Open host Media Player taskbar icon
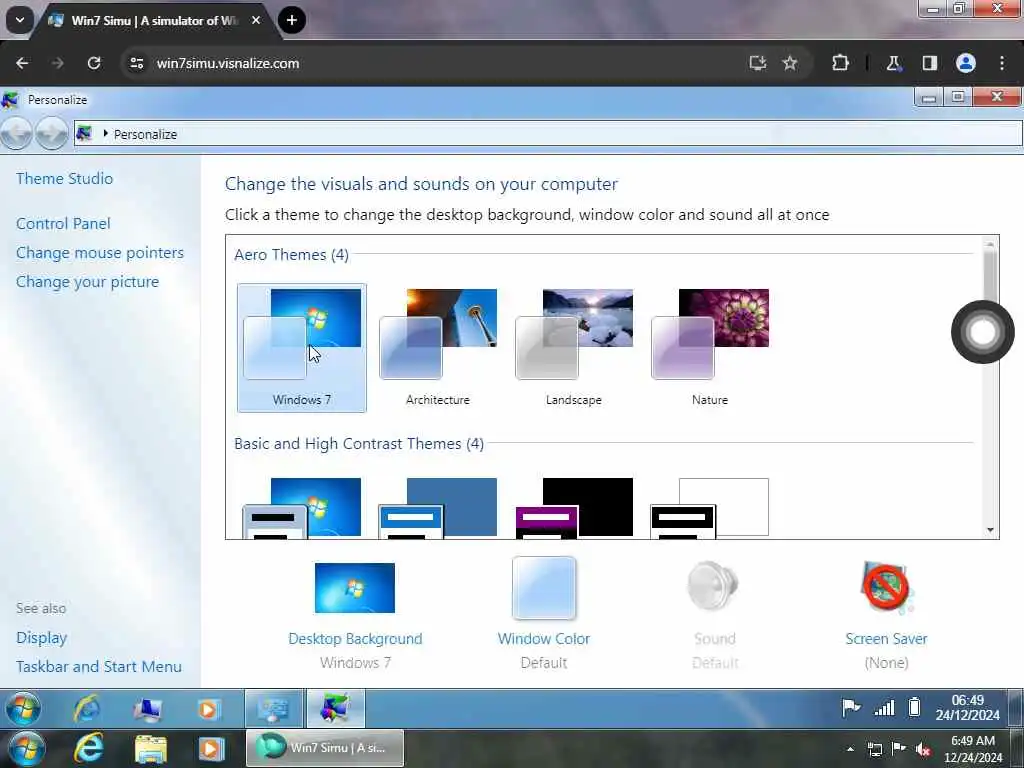This screenshot has height=768, width=1024. click(211, 749)
